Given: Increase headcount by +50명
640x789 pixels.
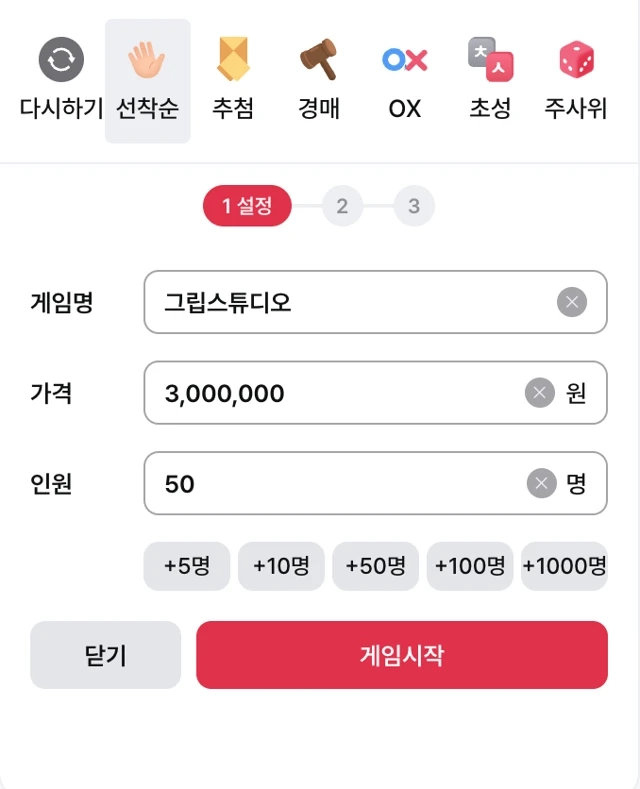Looking at the screenshot, I should pos(375,566).
